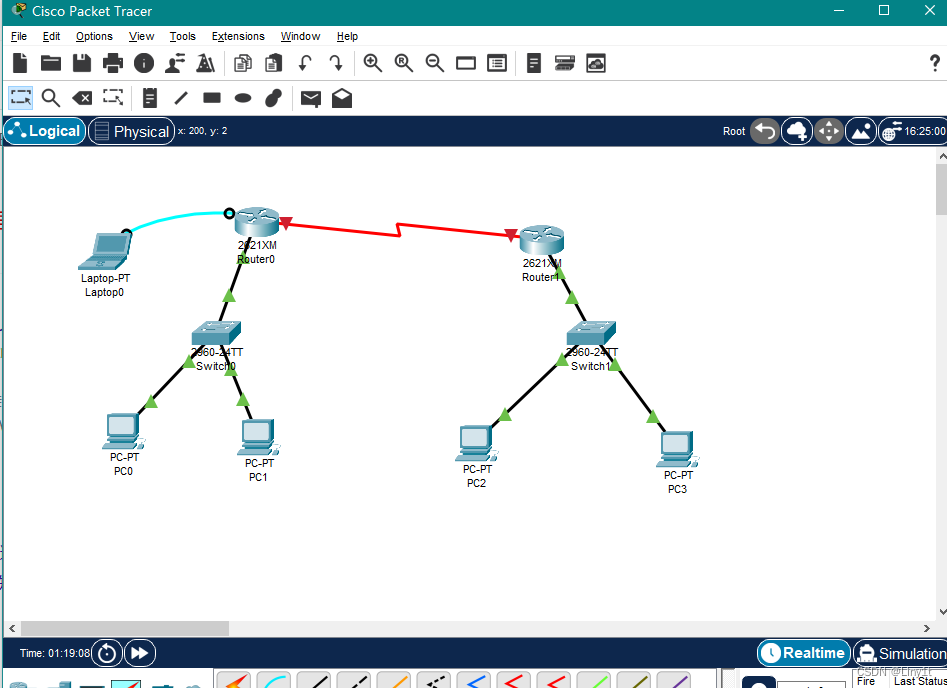This screenshot has width=947, height=688.
Task: Open environment time 16:25:00 control
Action: [913, 131]
